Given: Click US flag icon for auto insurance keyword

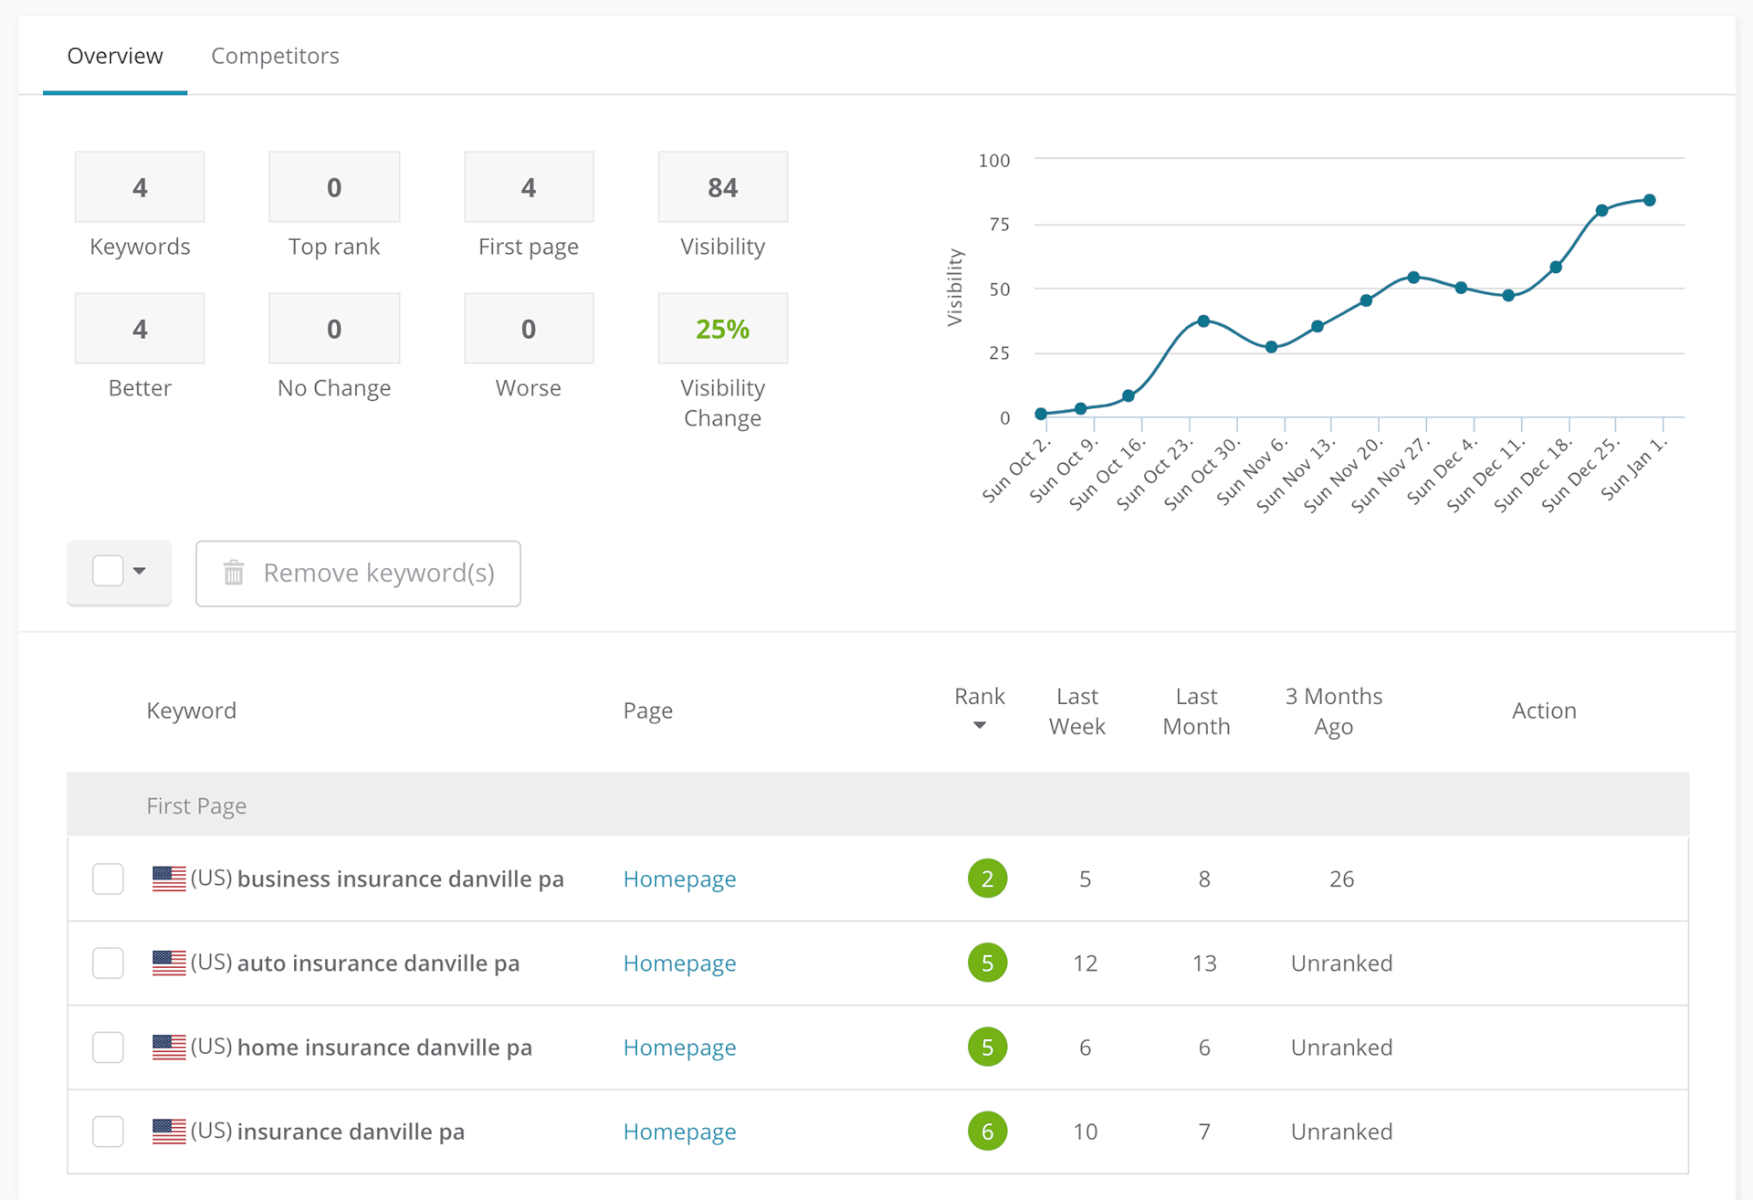Looking at the screenshot, I should point(169,962).
